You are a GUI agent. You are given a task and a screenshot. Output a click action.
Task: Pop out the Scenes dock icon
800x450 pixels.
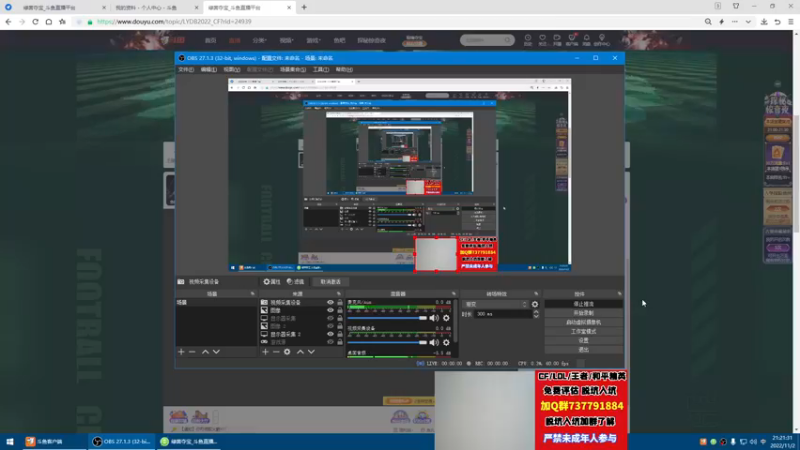click(252, 294)
